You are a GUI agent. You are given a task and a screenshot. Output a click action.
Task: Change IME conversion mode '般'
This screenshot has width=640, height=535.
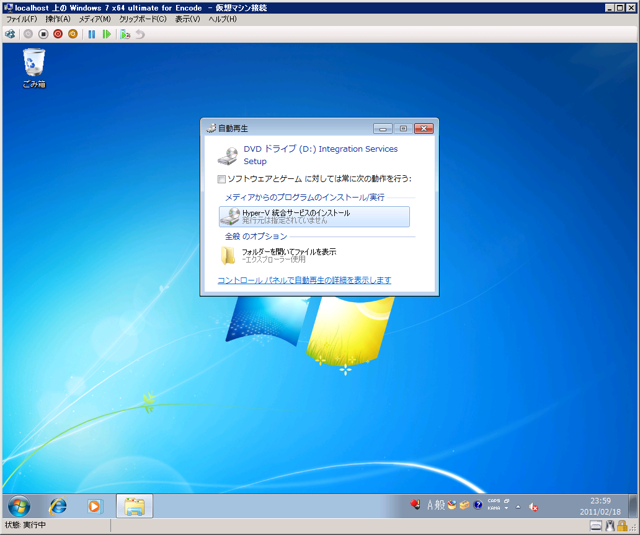click(x=440, y=506)
